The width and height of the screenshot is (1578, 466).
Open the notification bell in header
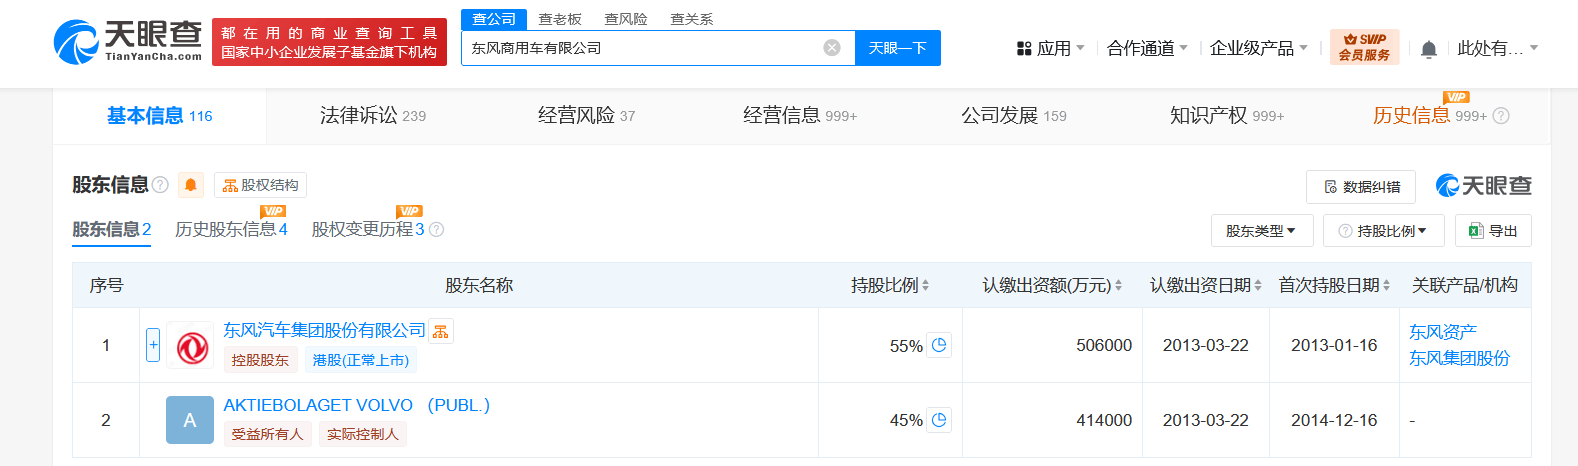click(x=1429, y=49)
